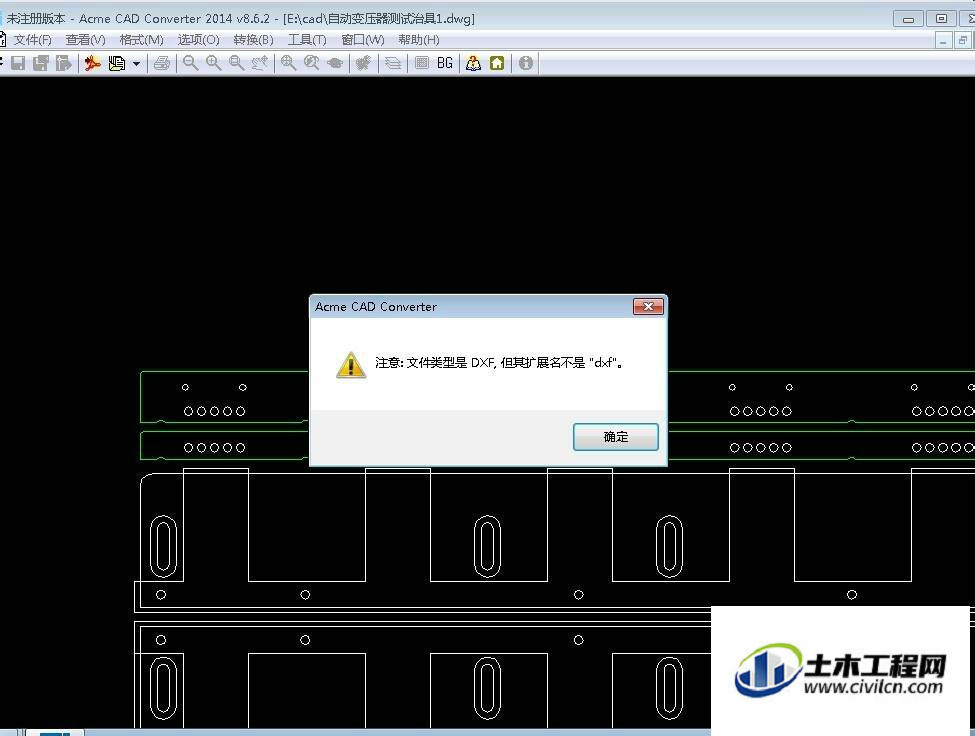Click the warning message text about DXF
Viewport: 975px width, 736px height.
(499, 362)
